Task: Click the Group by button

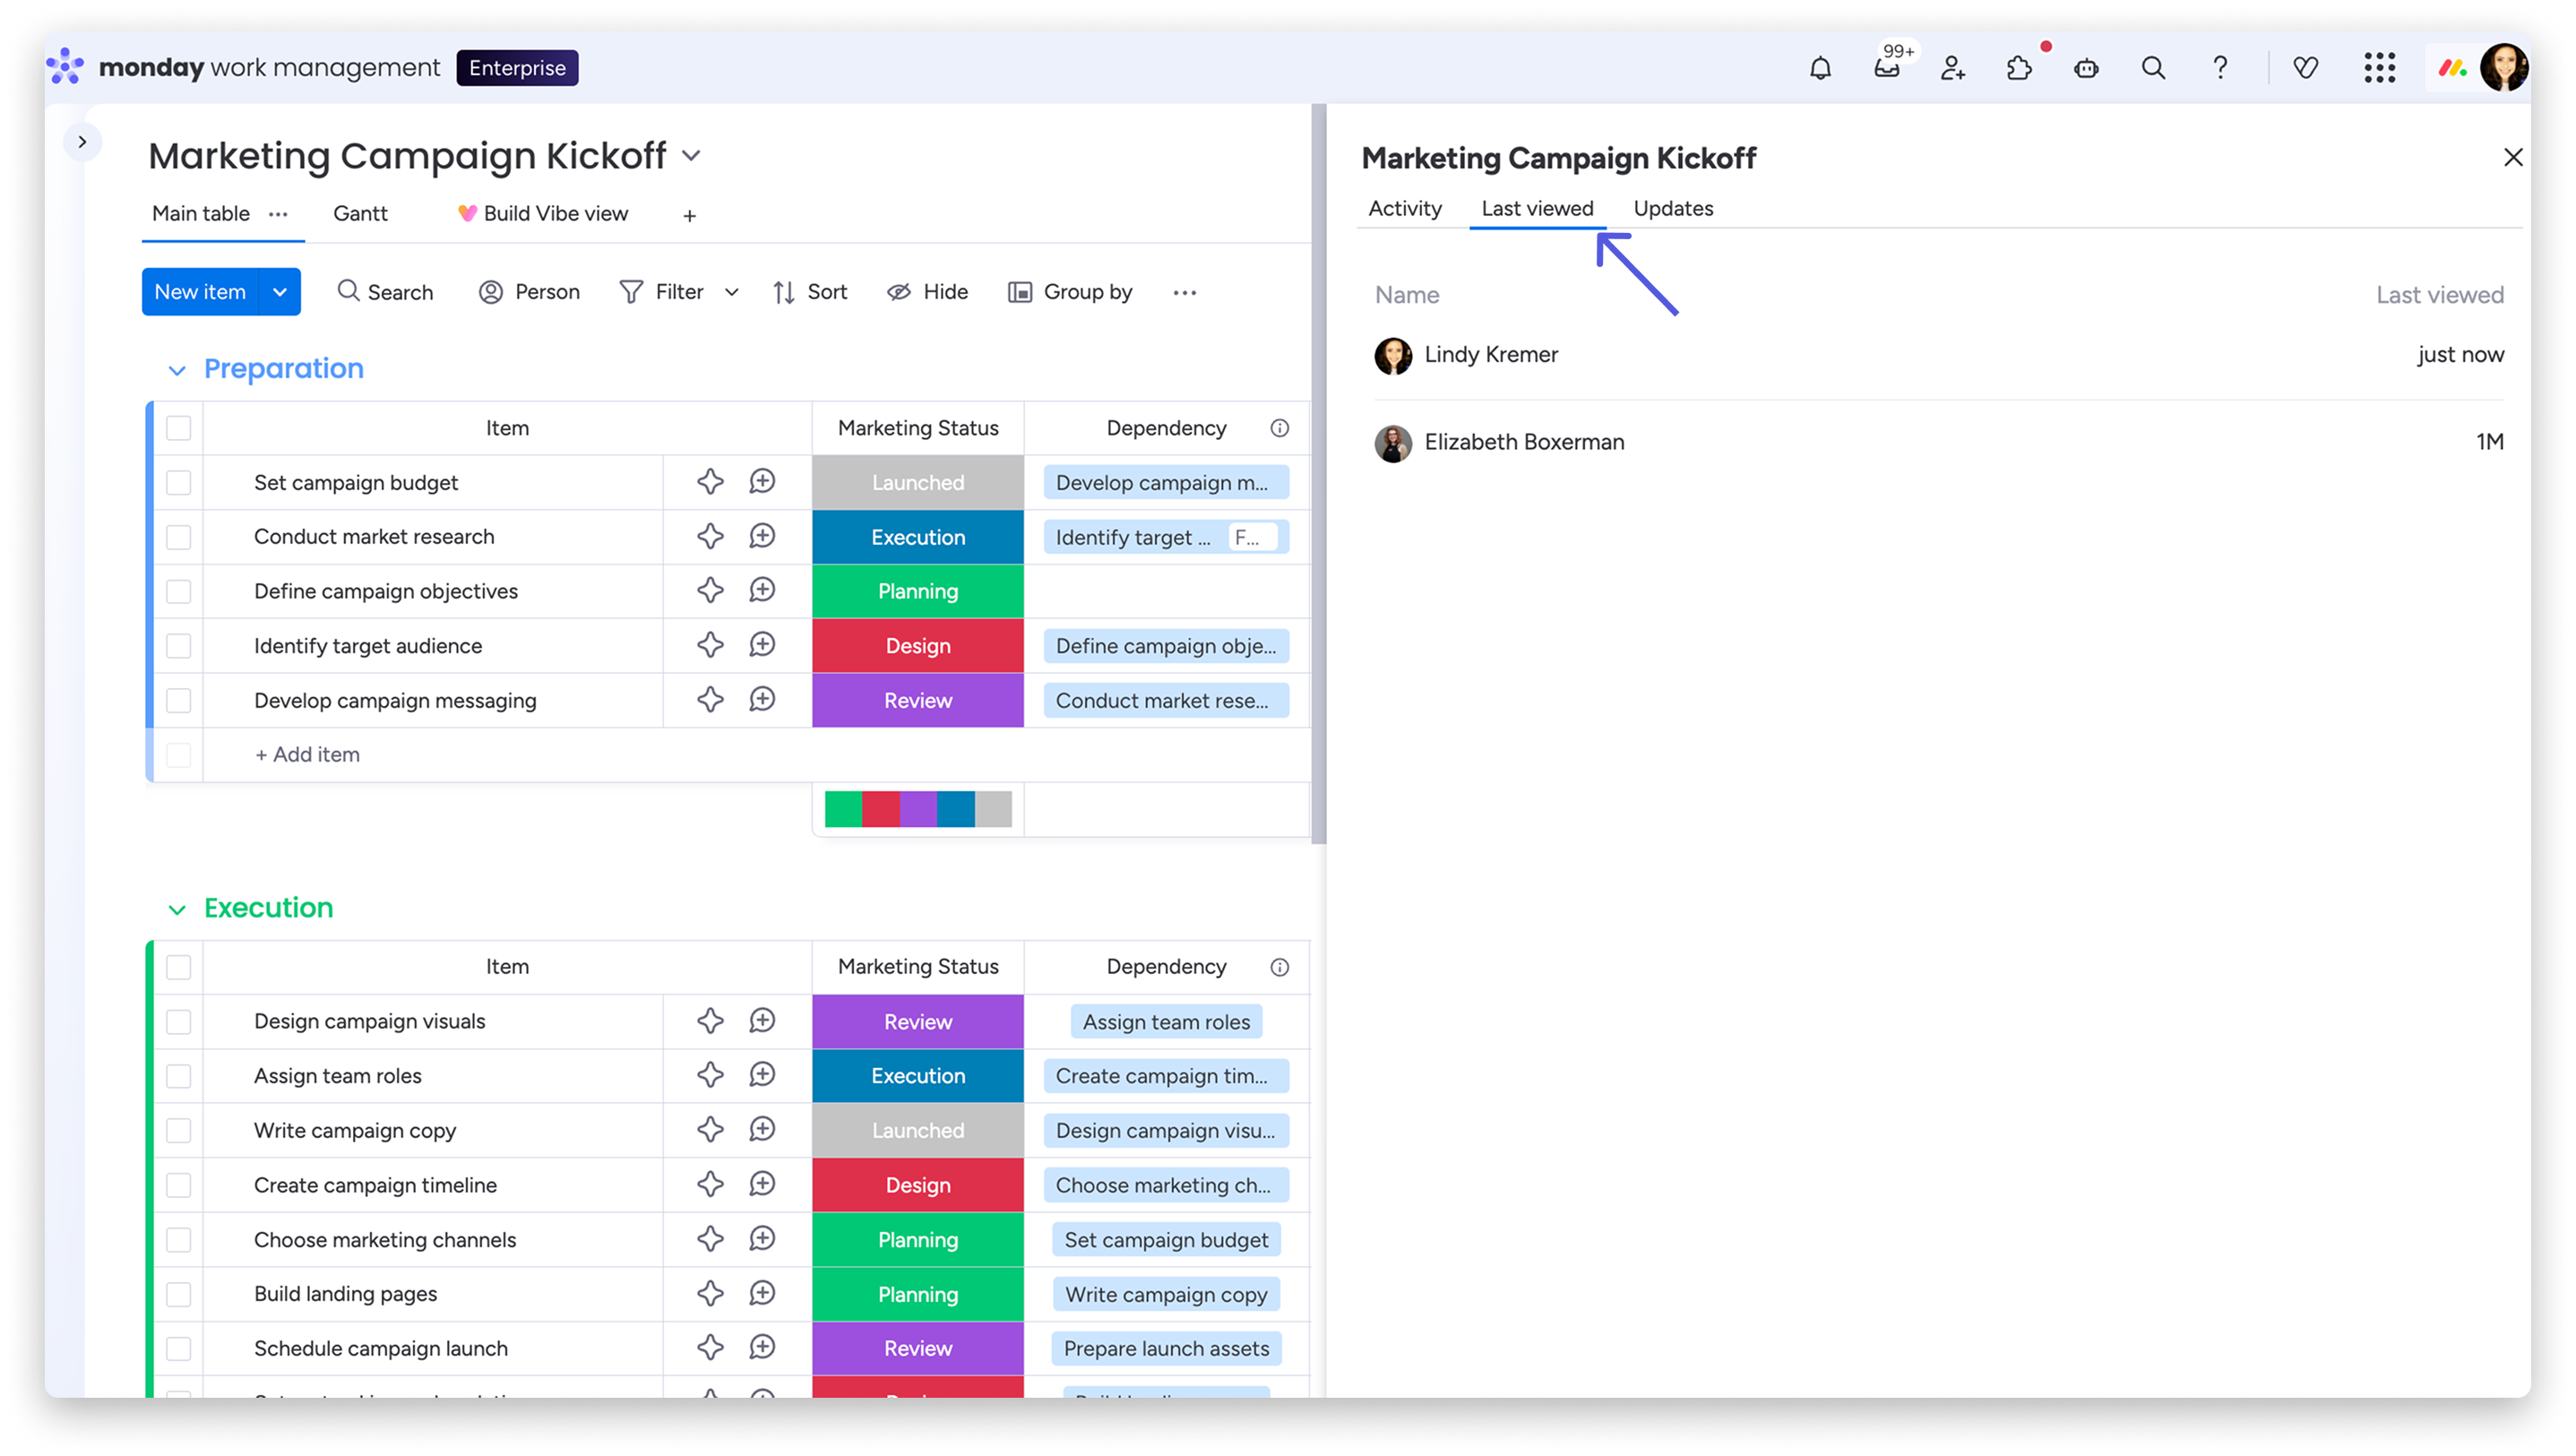Action: point(1070,292)
